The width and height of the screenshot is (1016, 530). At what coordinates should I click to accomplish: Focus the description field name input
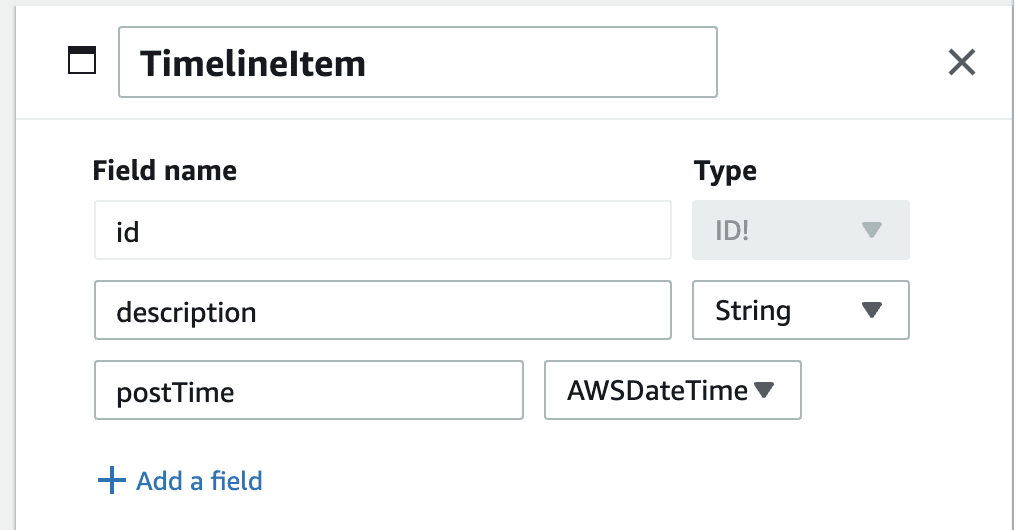pos(383,310)
